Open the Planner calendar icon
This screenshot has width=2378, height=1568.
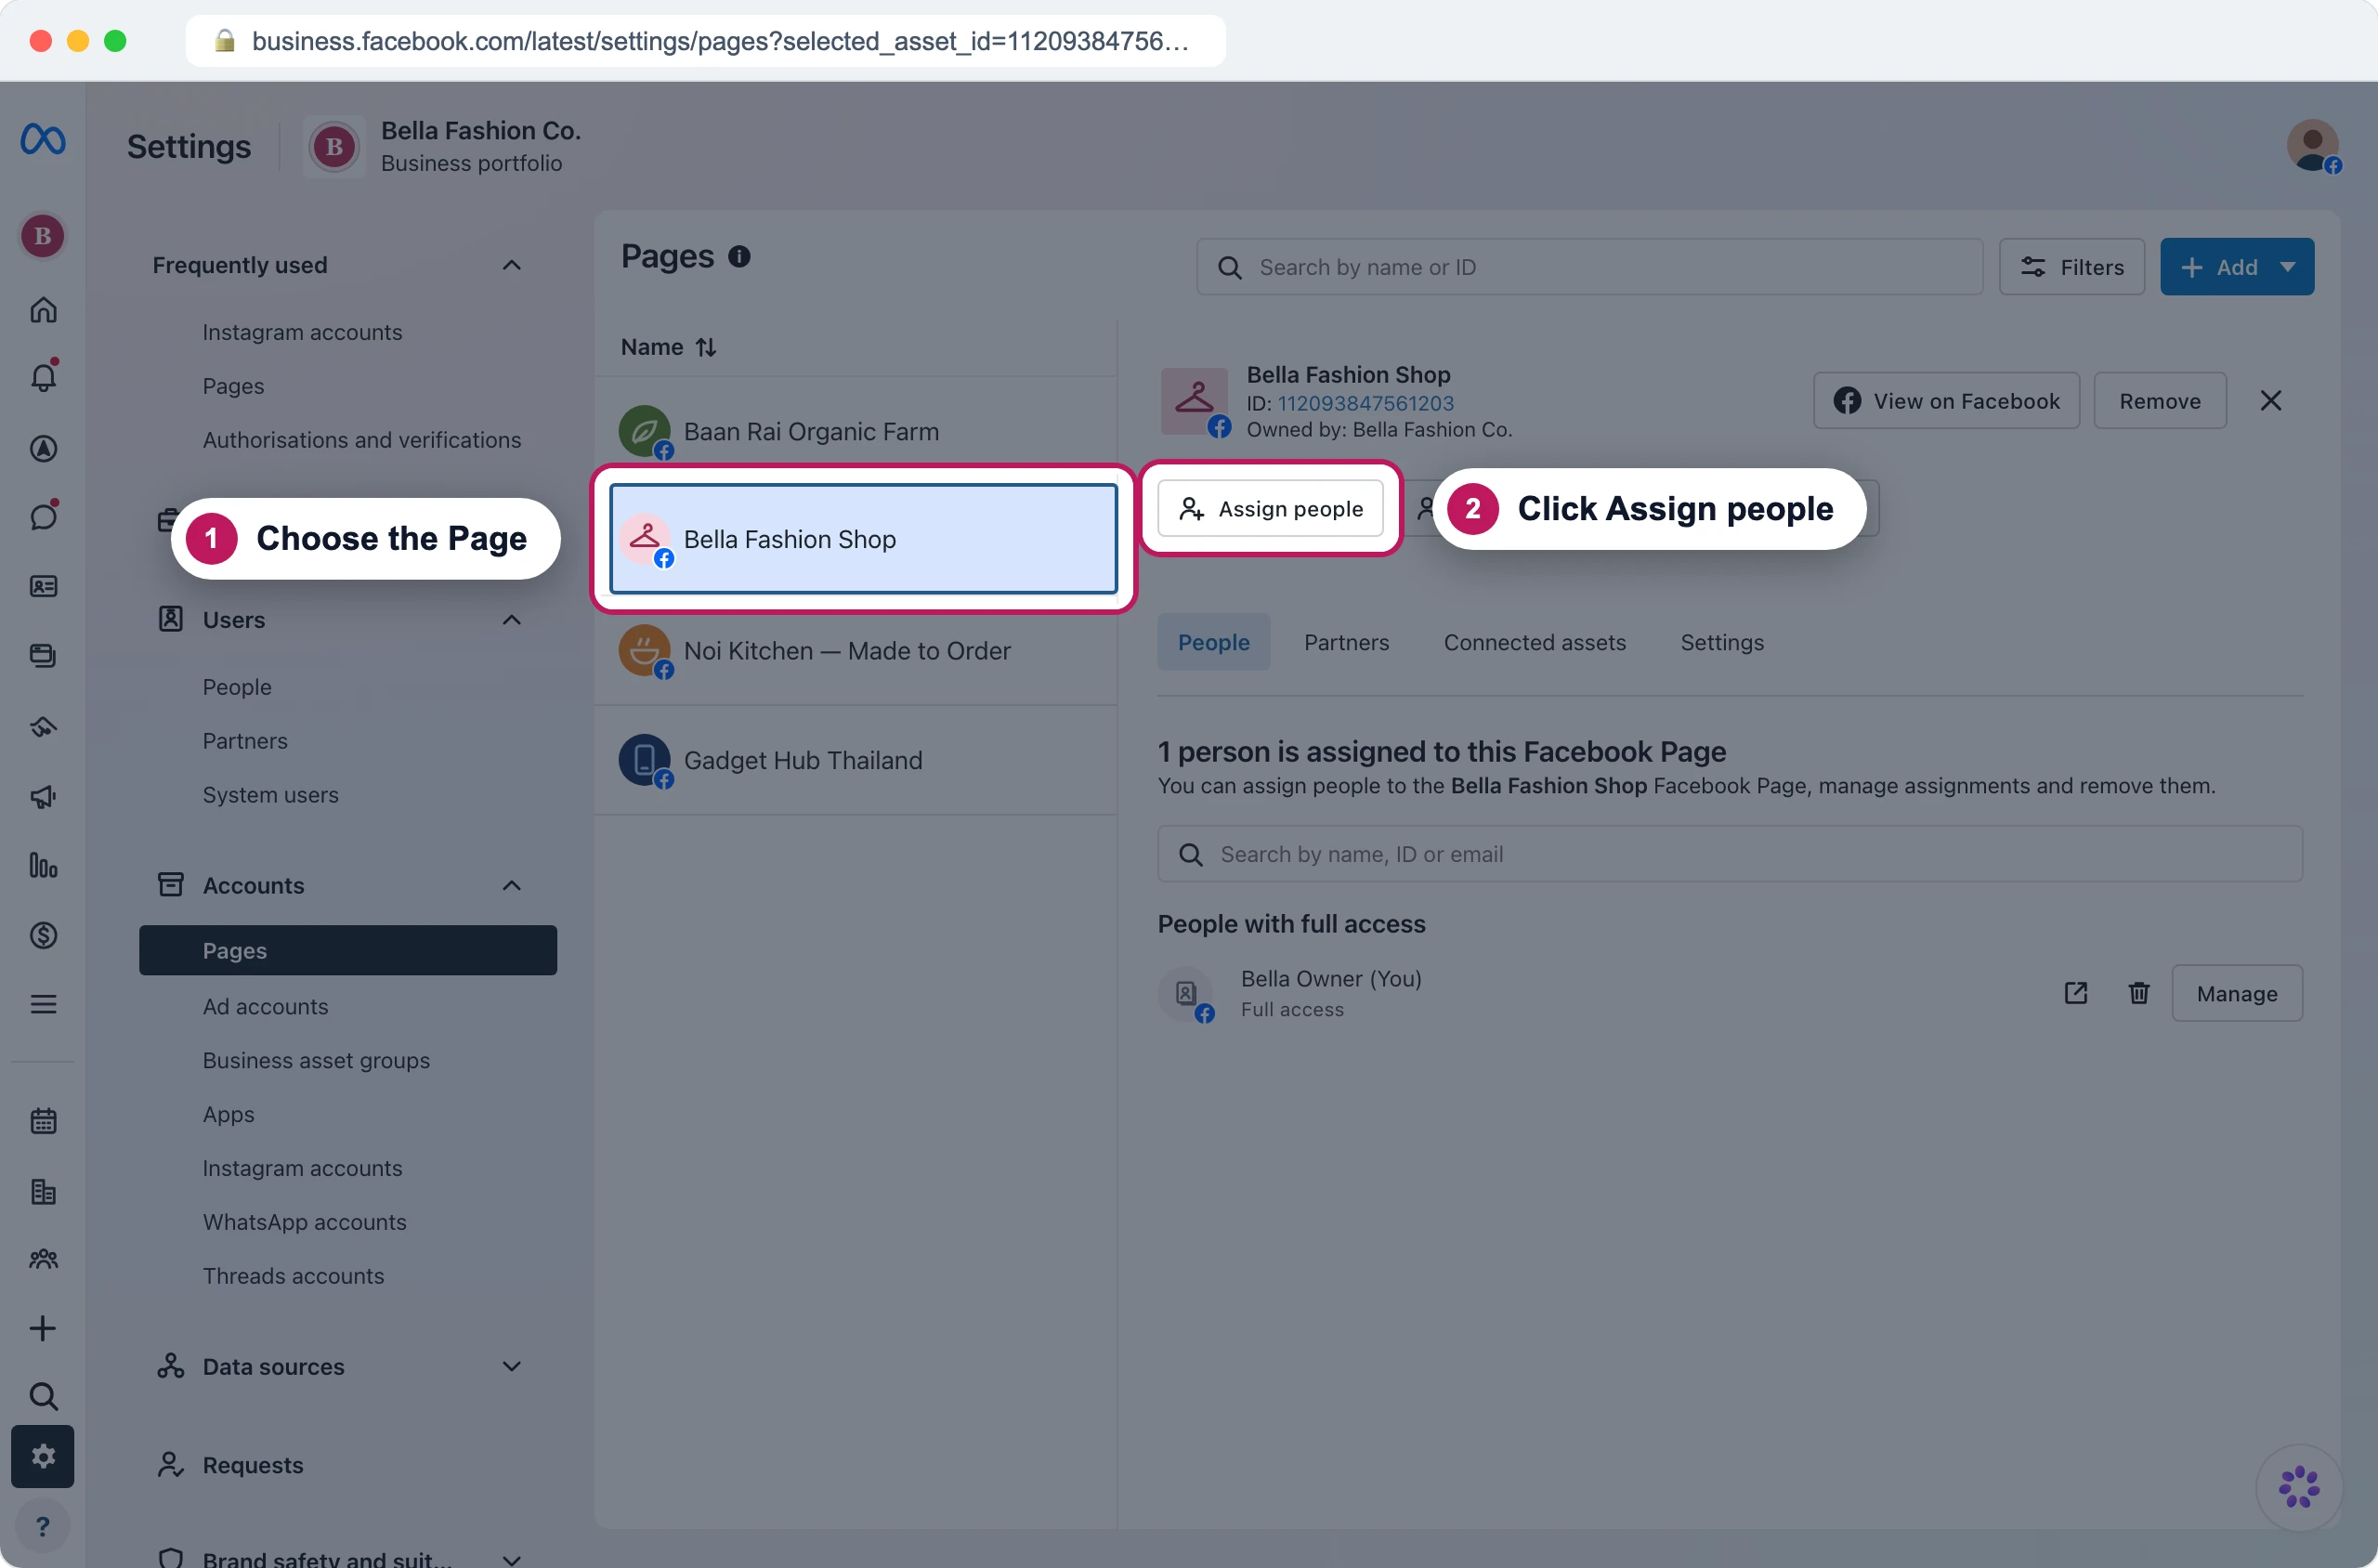pos(43,1121)
